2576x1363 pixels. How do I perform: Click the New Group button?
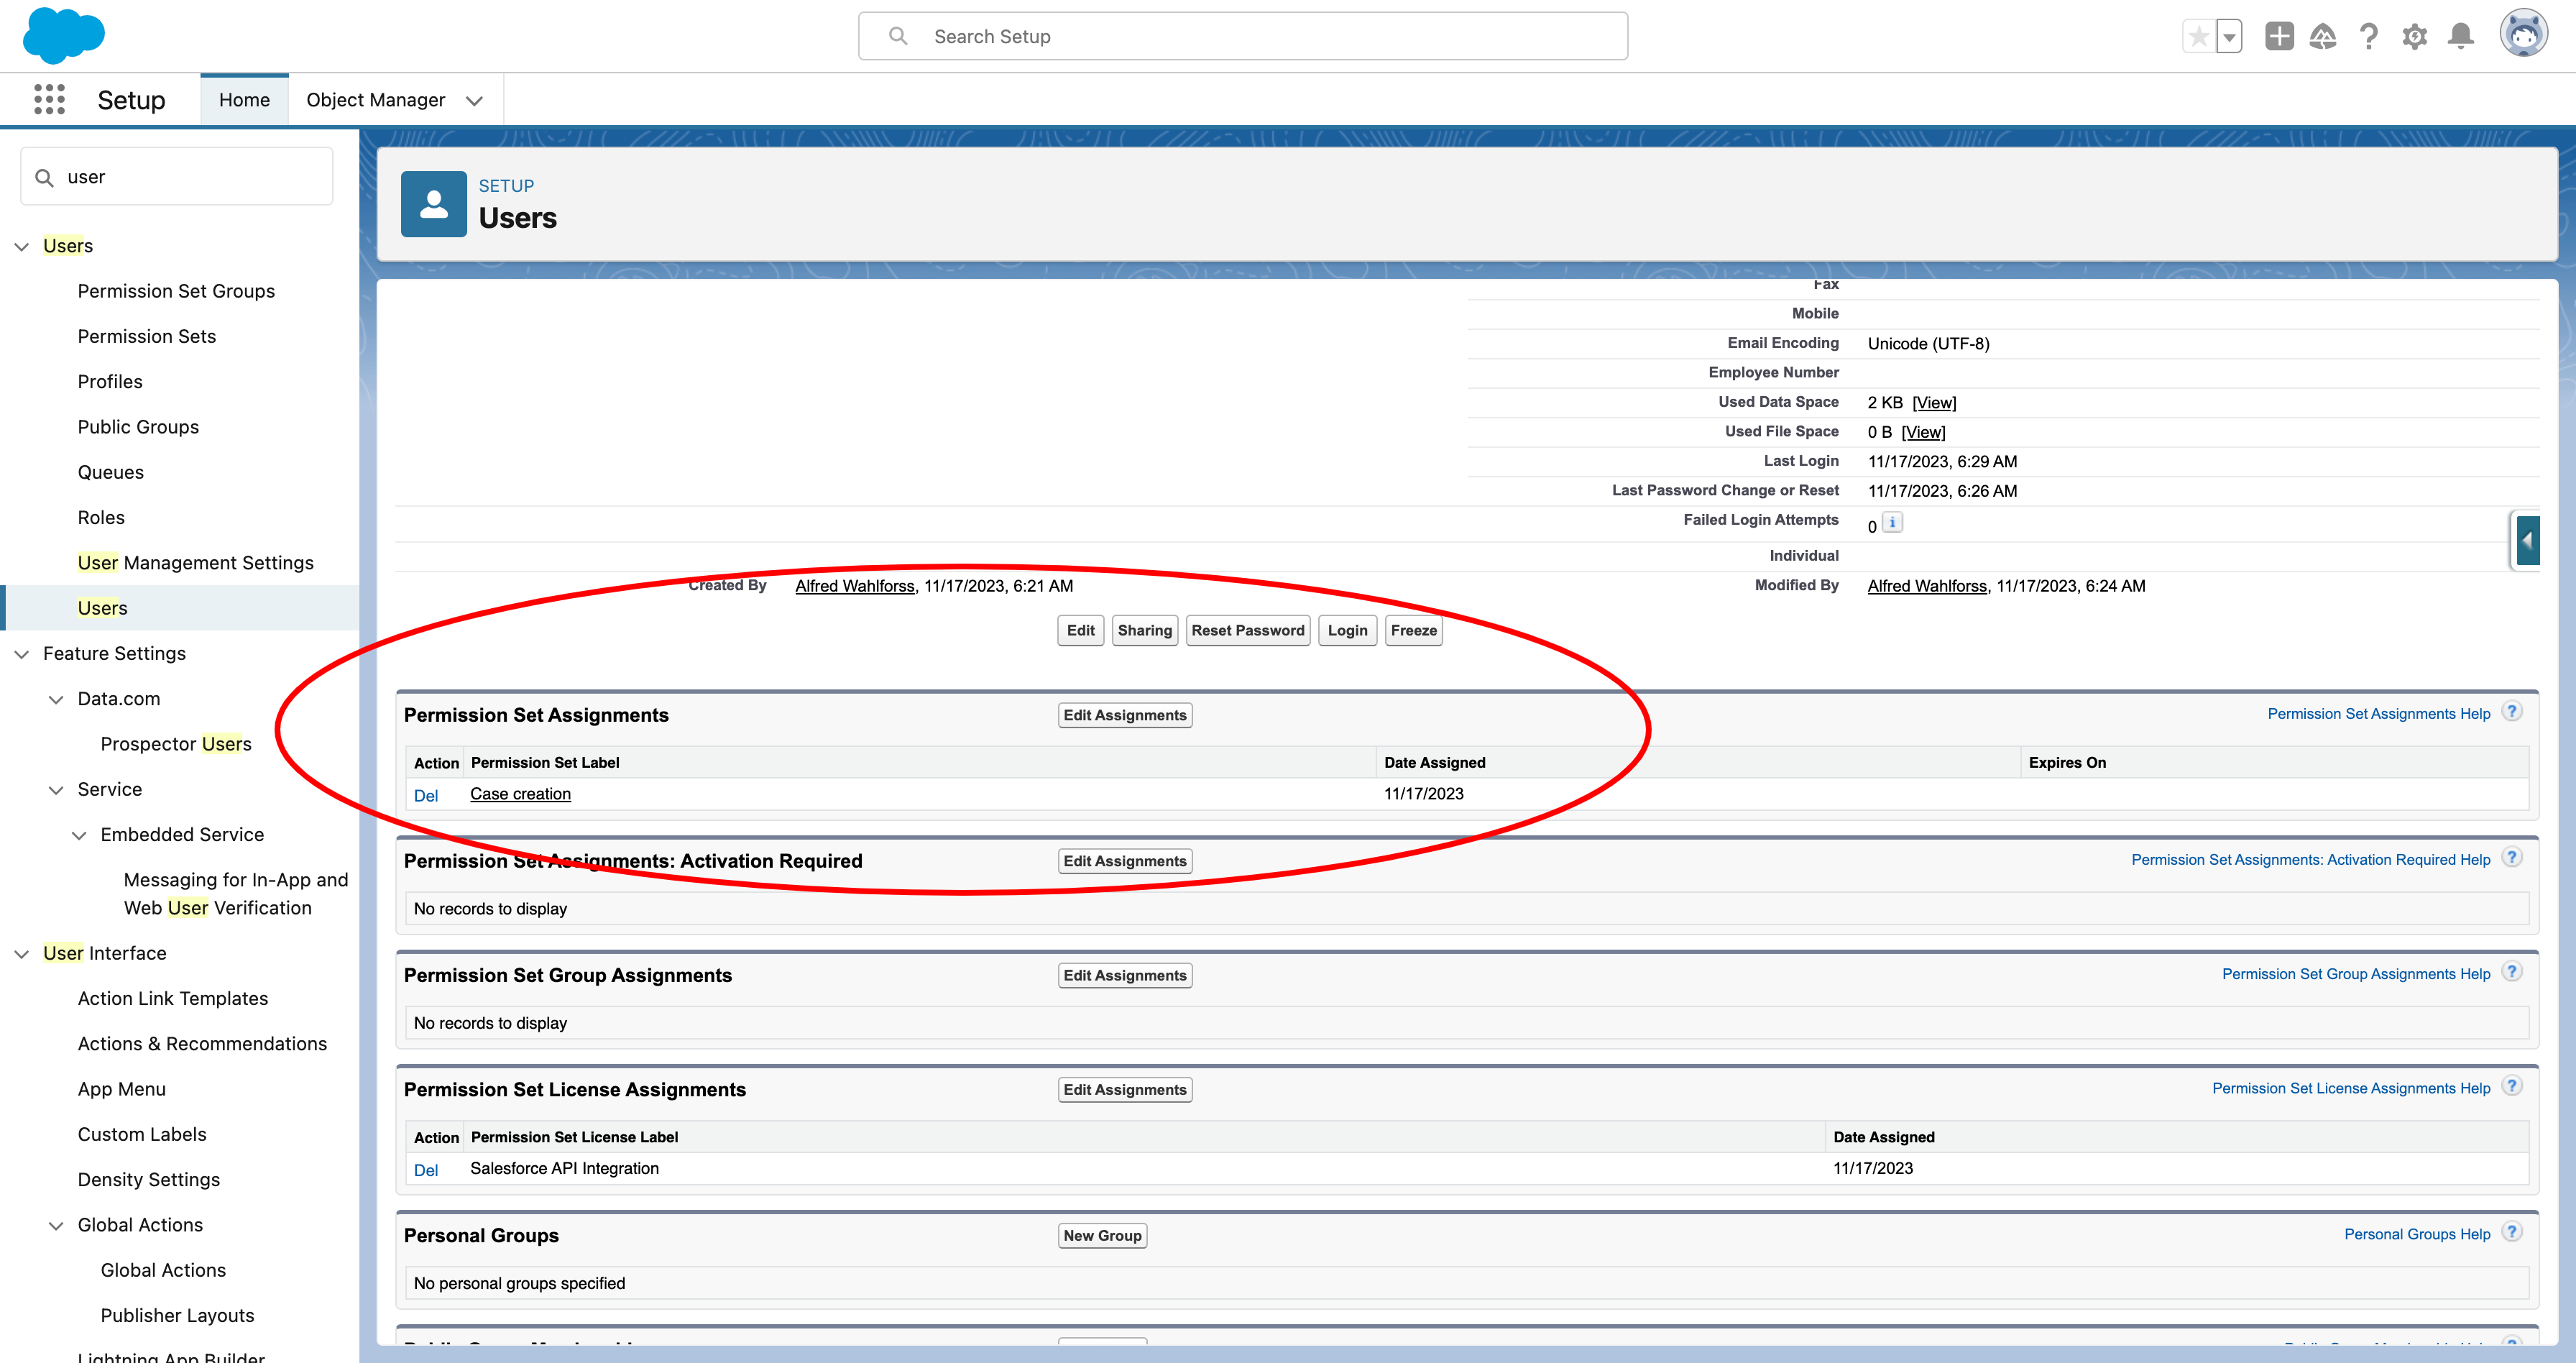1103,1236
